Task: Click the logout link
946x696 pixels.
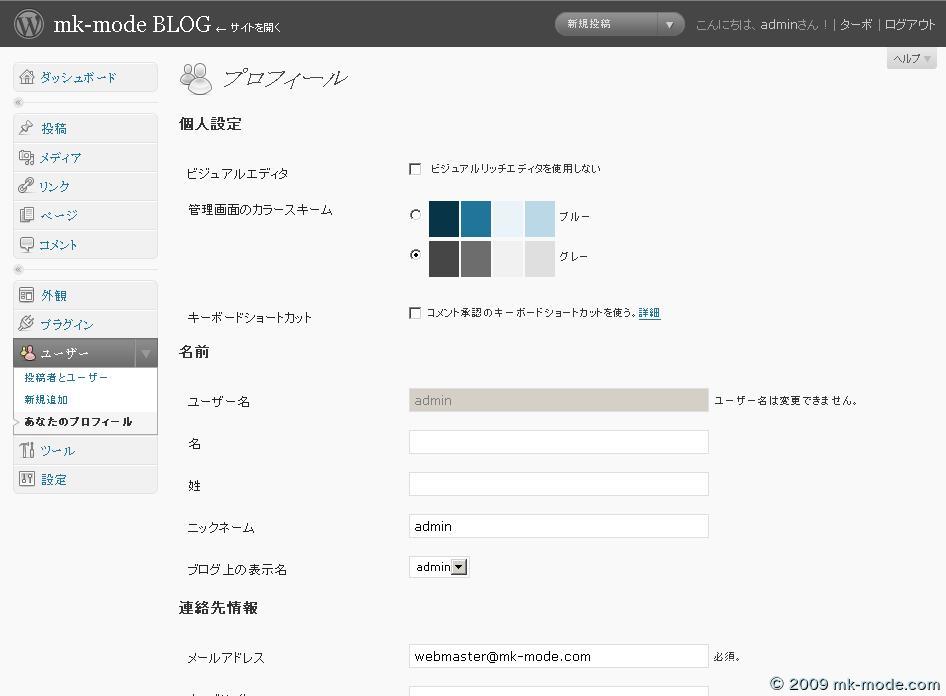Action: coord(909,25)
